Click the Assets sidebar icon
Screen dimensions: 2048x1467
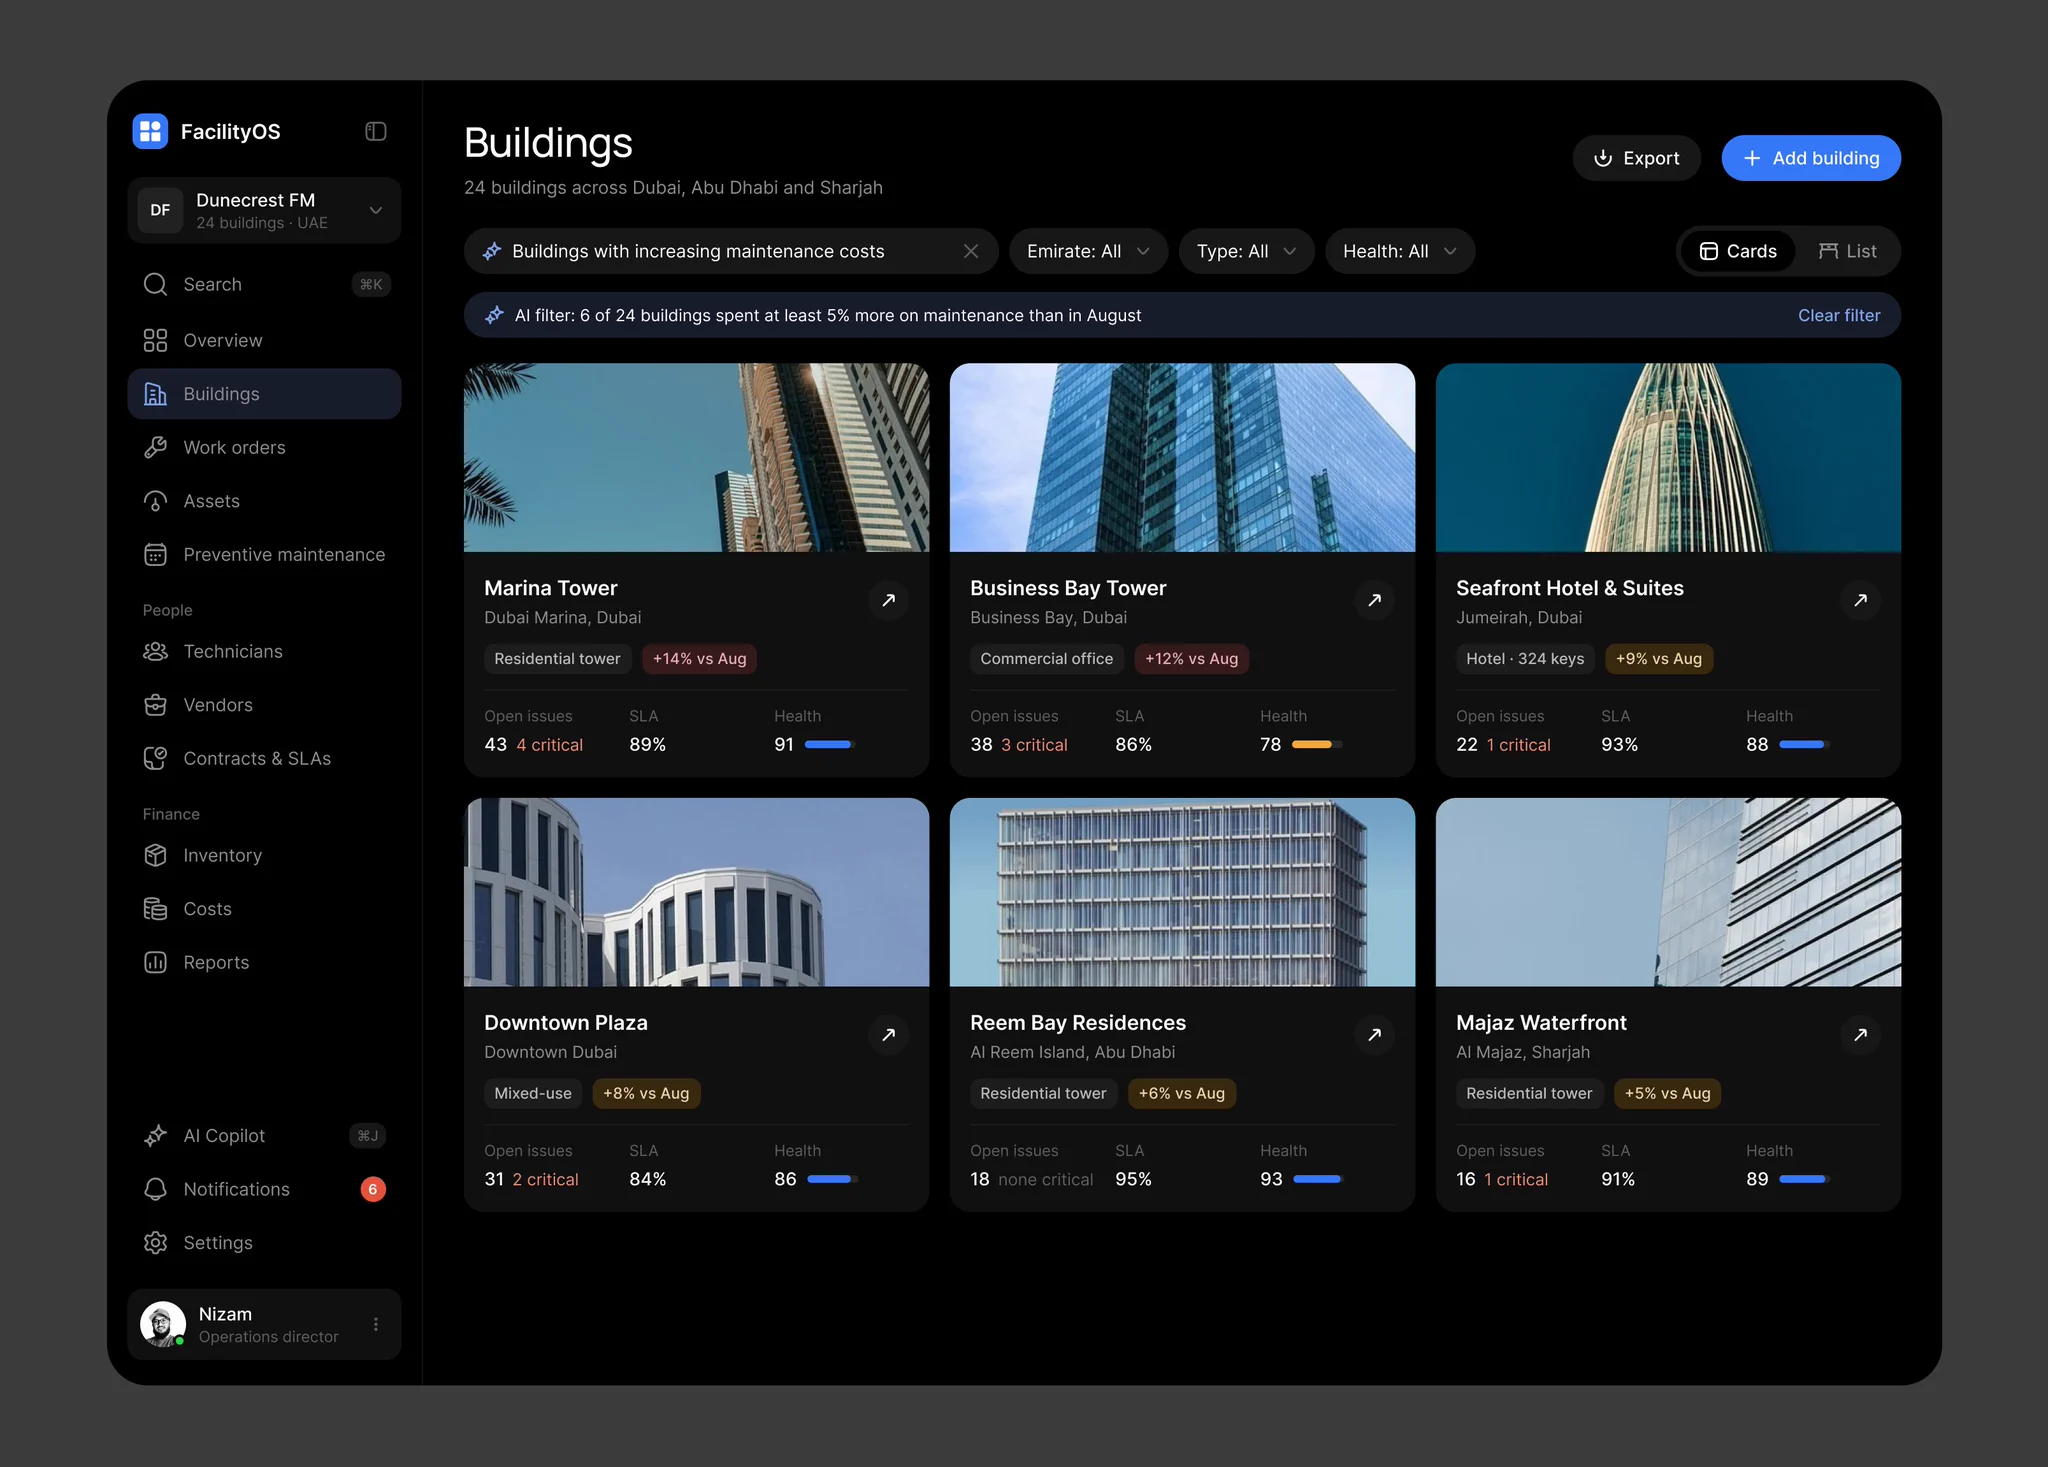click(x=155, y=501)
